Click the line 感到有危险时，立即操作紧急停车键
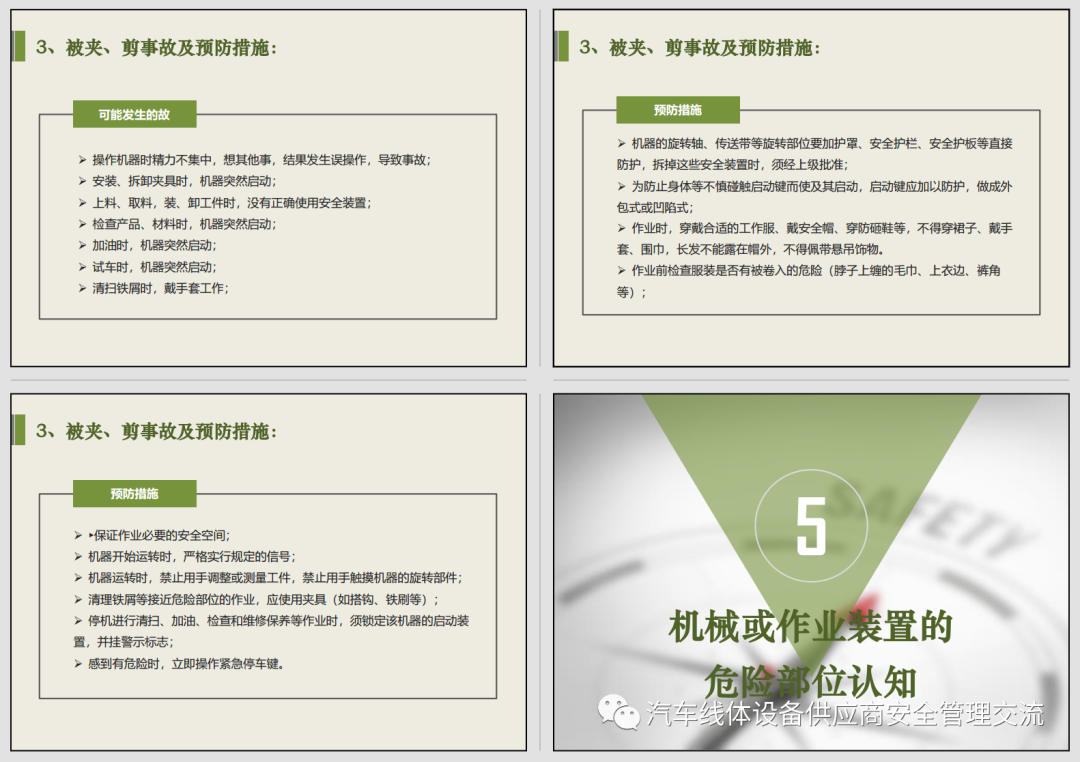This screenshot has width=1080, height=762. coord(179,663)
